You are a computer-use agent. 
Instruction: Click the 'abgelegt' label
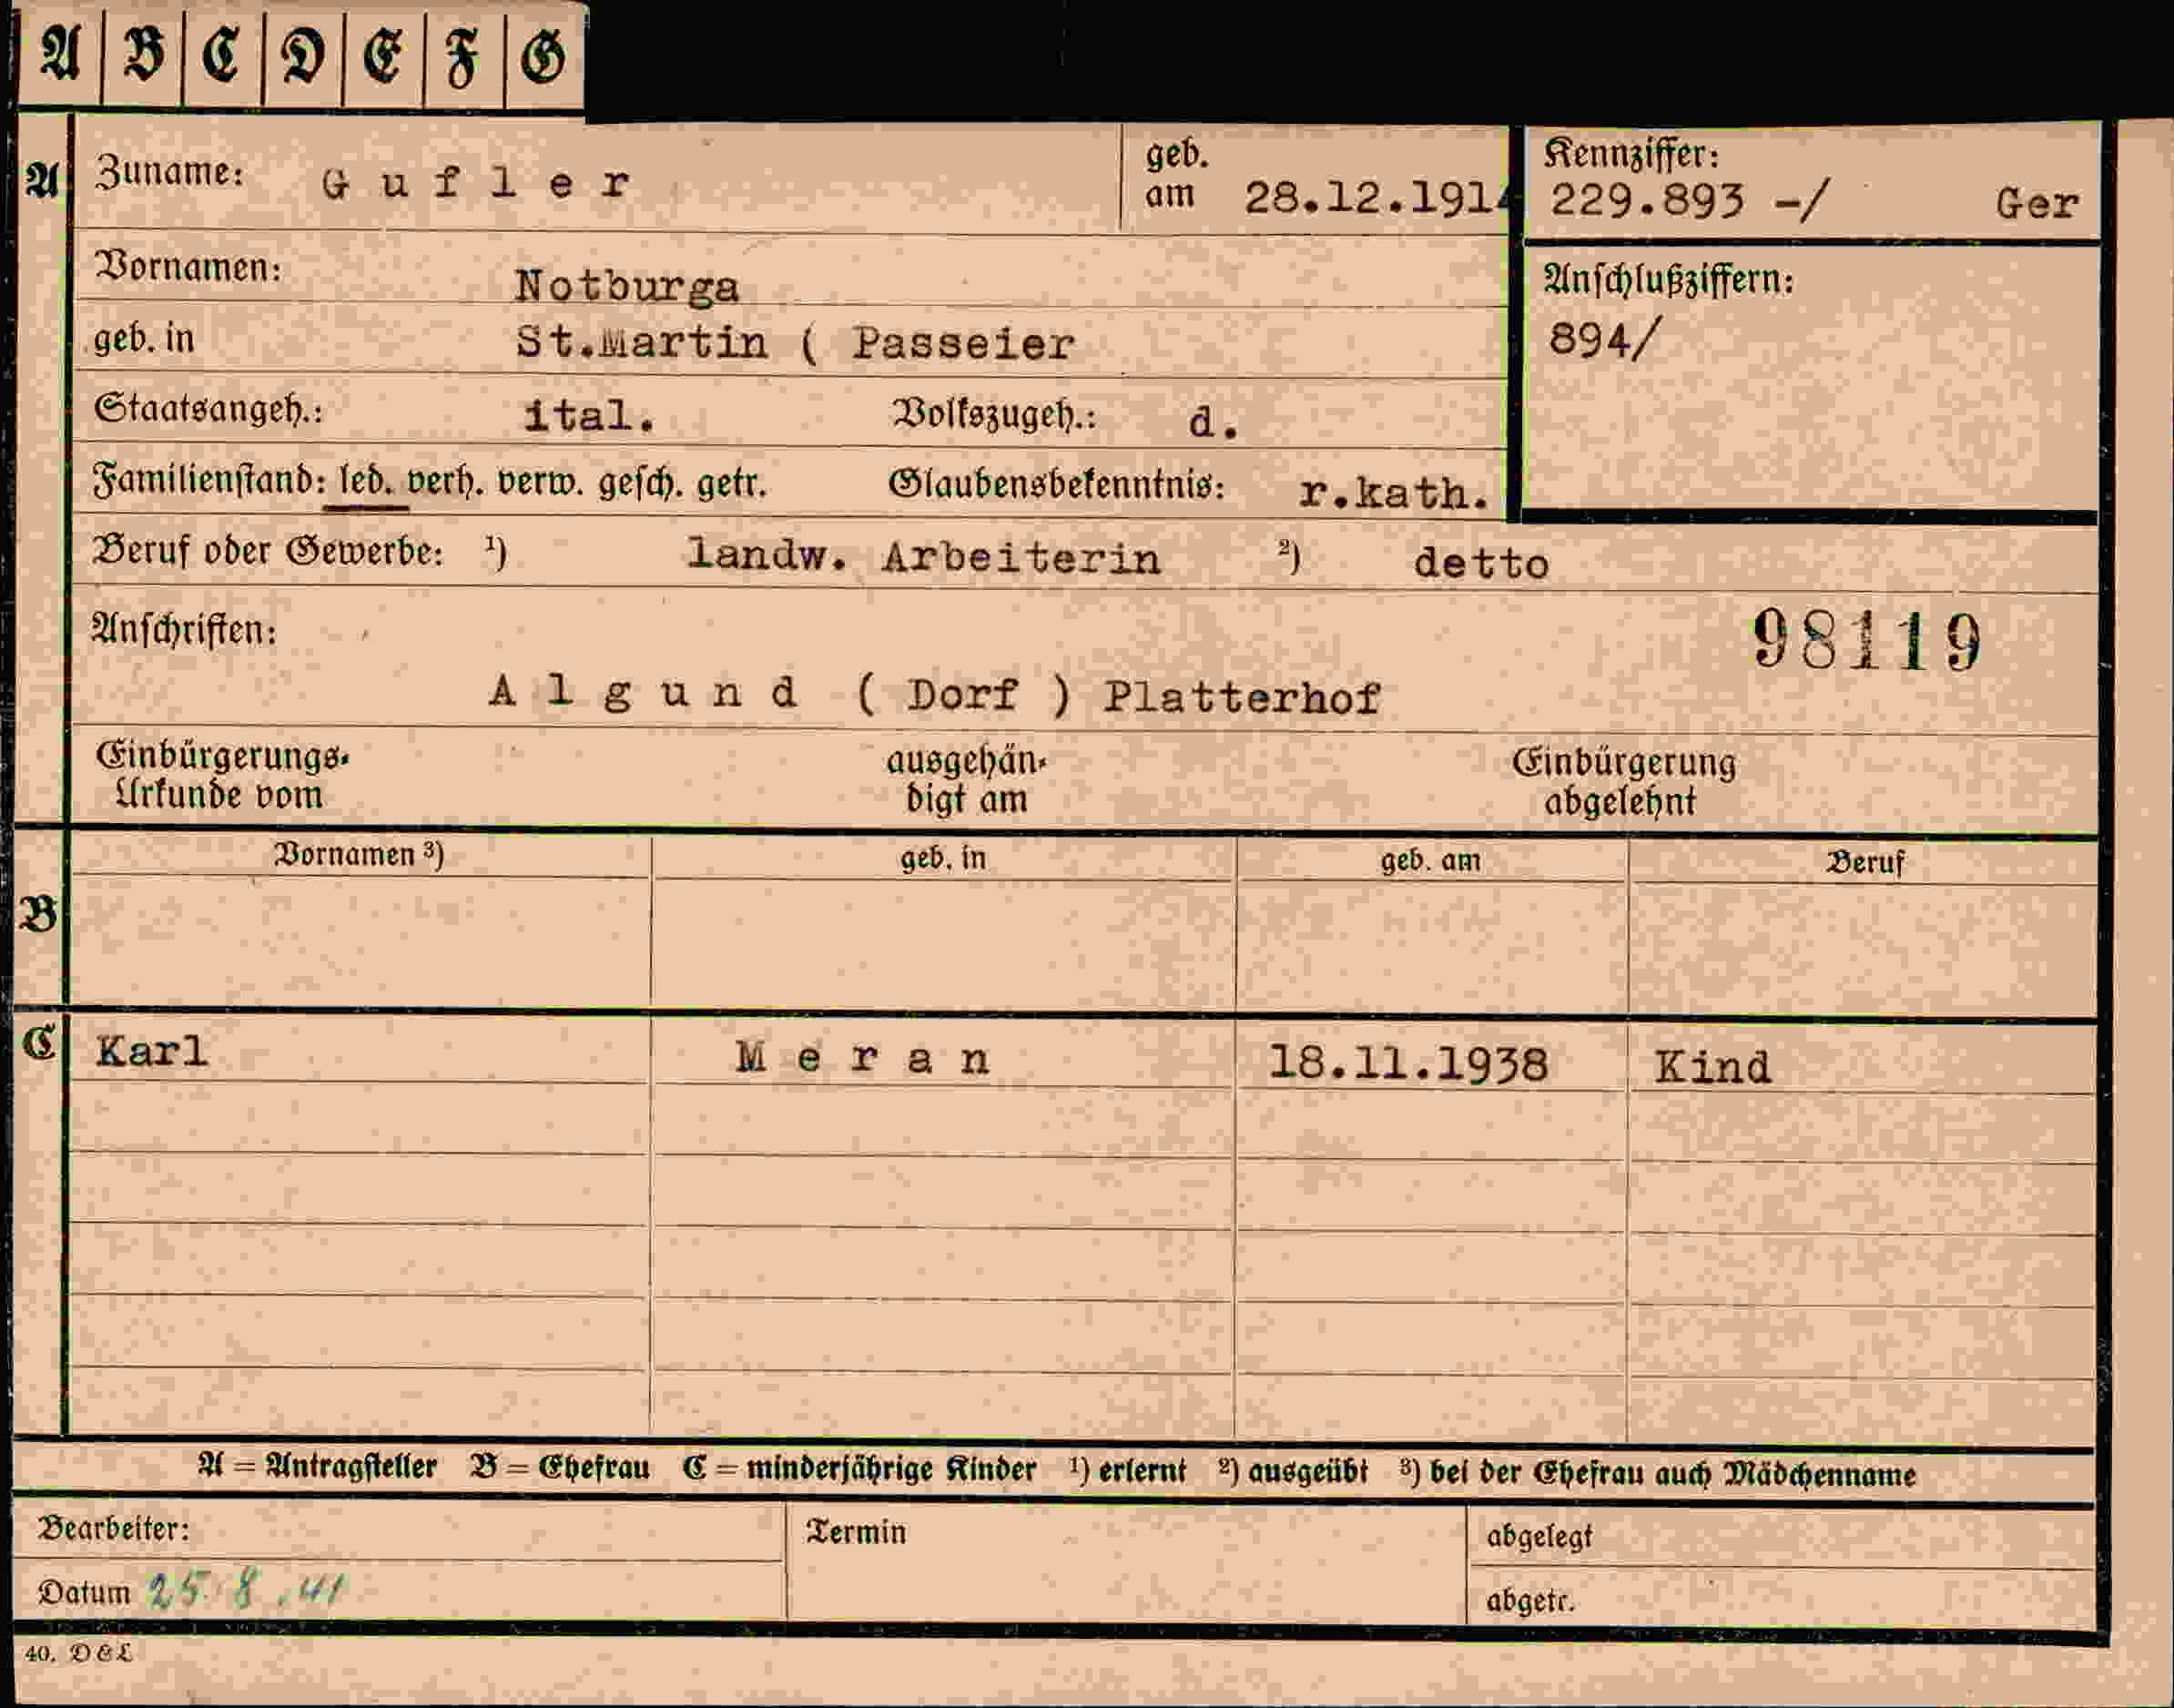click(x=1539, y=1537)
